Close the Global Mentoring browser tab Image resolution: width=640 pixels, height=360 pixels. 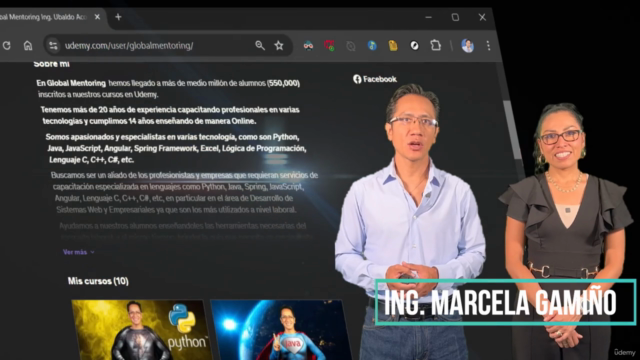click(x=97, y=17)
